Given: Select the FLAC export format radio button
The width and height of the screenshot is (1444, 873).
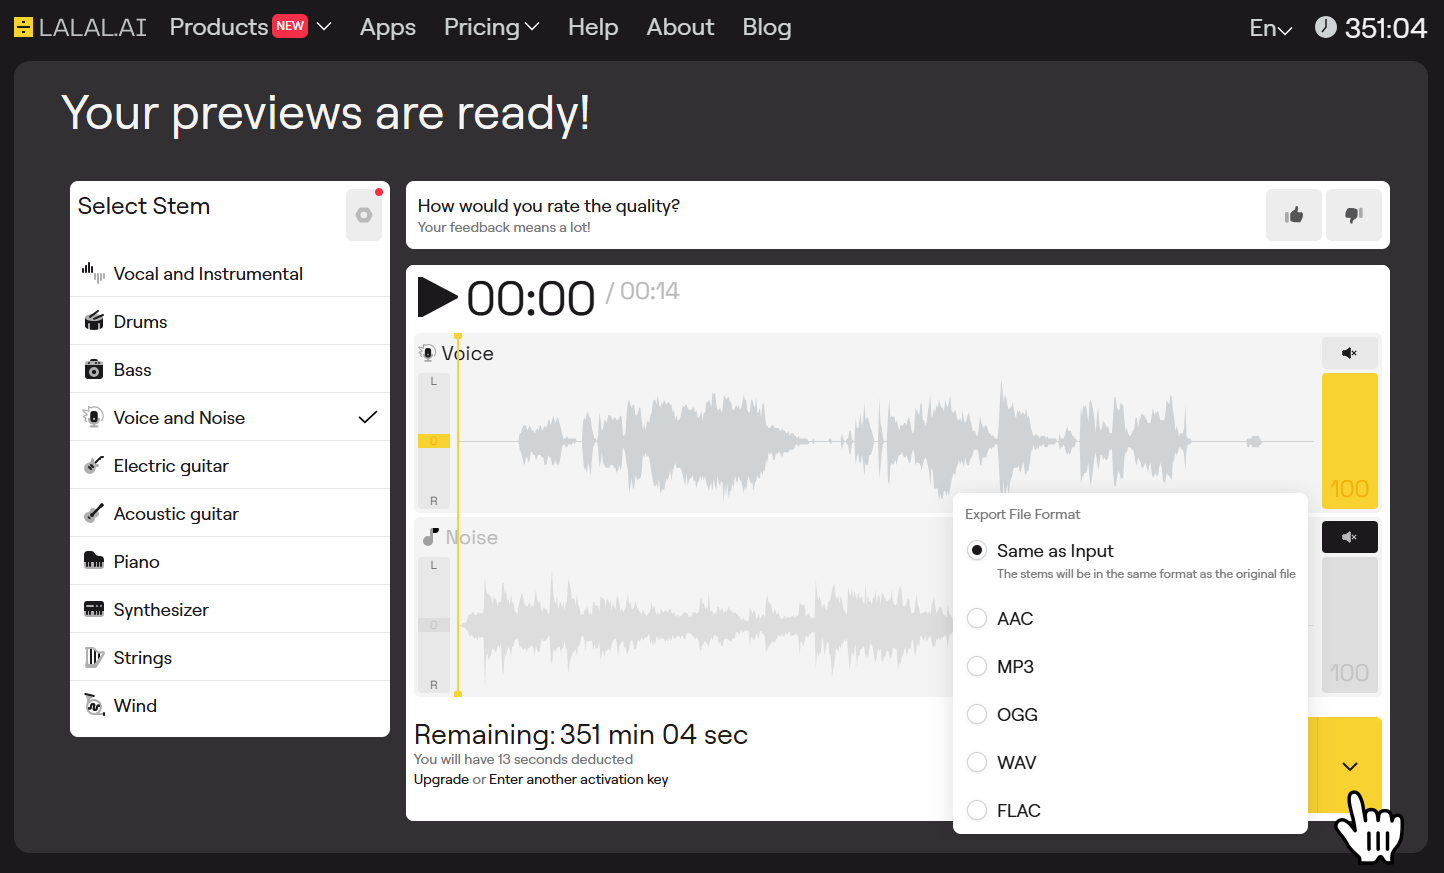Looking at the screenshot, I should (977, 811).
